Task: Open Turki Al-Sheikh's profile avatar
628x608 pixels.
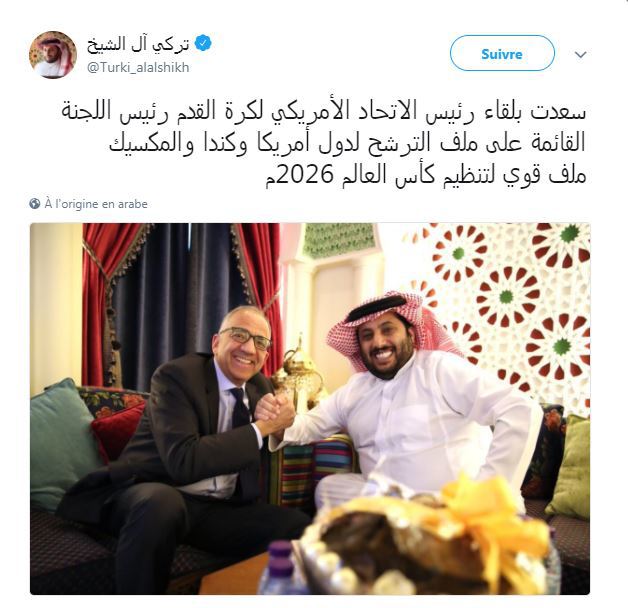Action: (x=53, y=54)
